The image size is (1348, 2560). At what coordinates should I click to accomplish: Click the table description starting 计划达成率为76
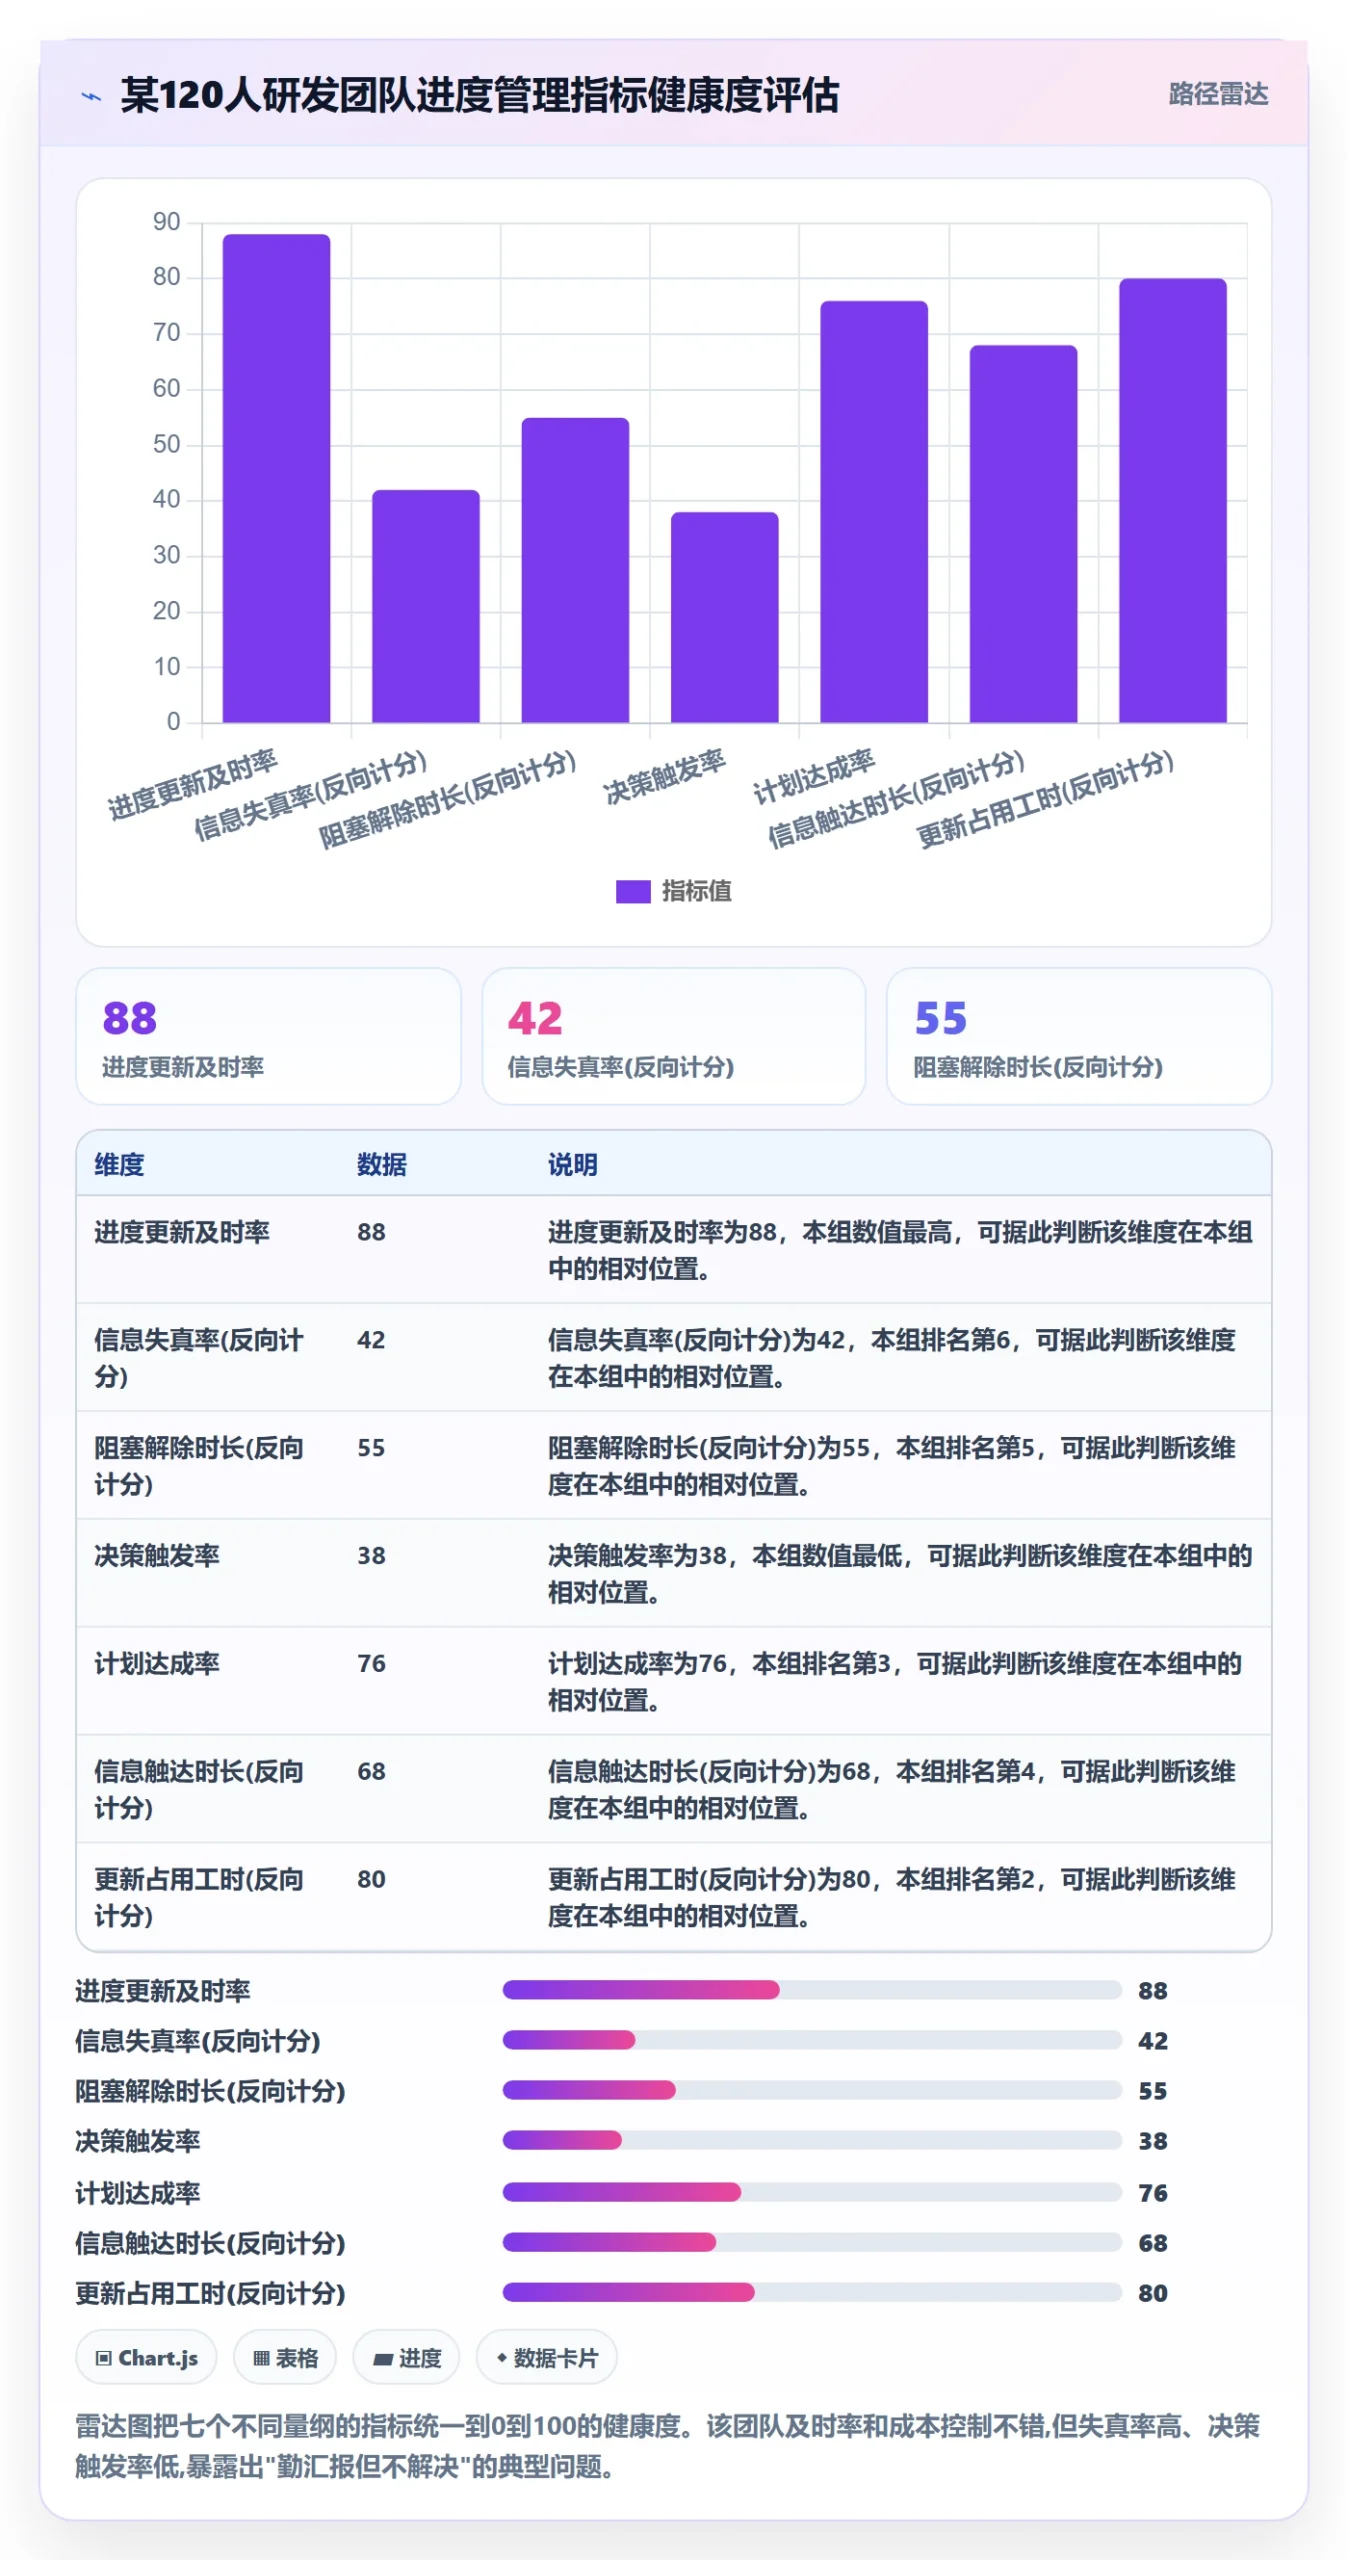click(x=894, y=1682)
